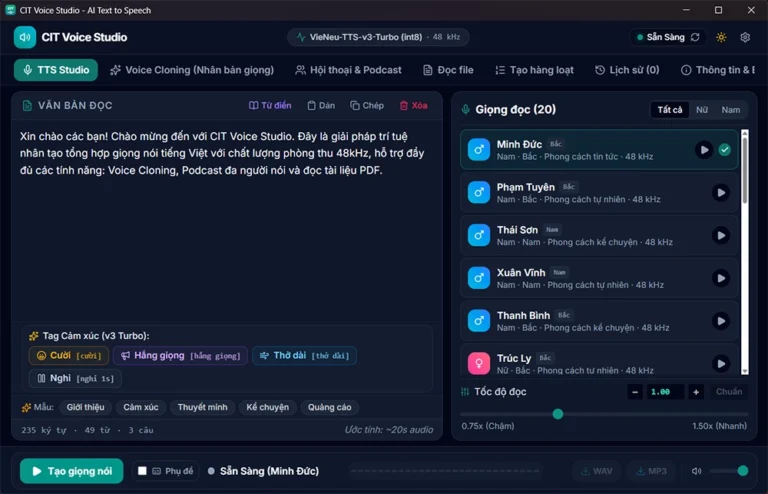768x494 pixels.
Task: Decrease reading speed with minus button
Action: tap(635, 392)
